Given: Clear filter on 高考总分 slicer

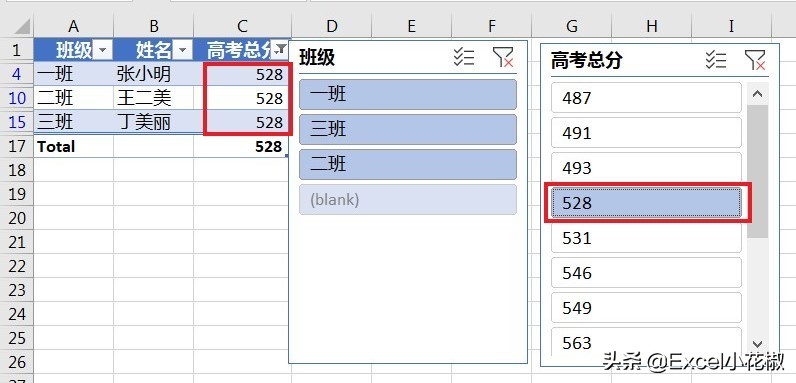Looking at the screenshot, I should (x=755, y=60).
